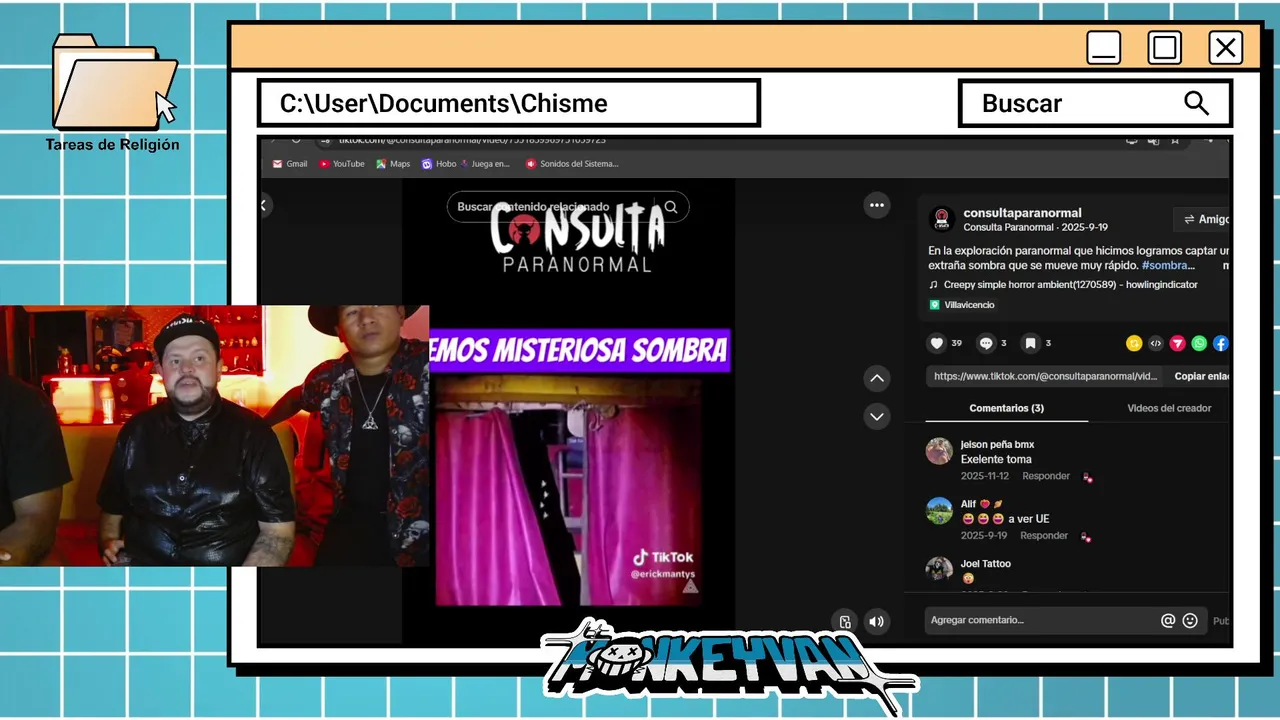Click the Buscar search box

(1095, 103)
